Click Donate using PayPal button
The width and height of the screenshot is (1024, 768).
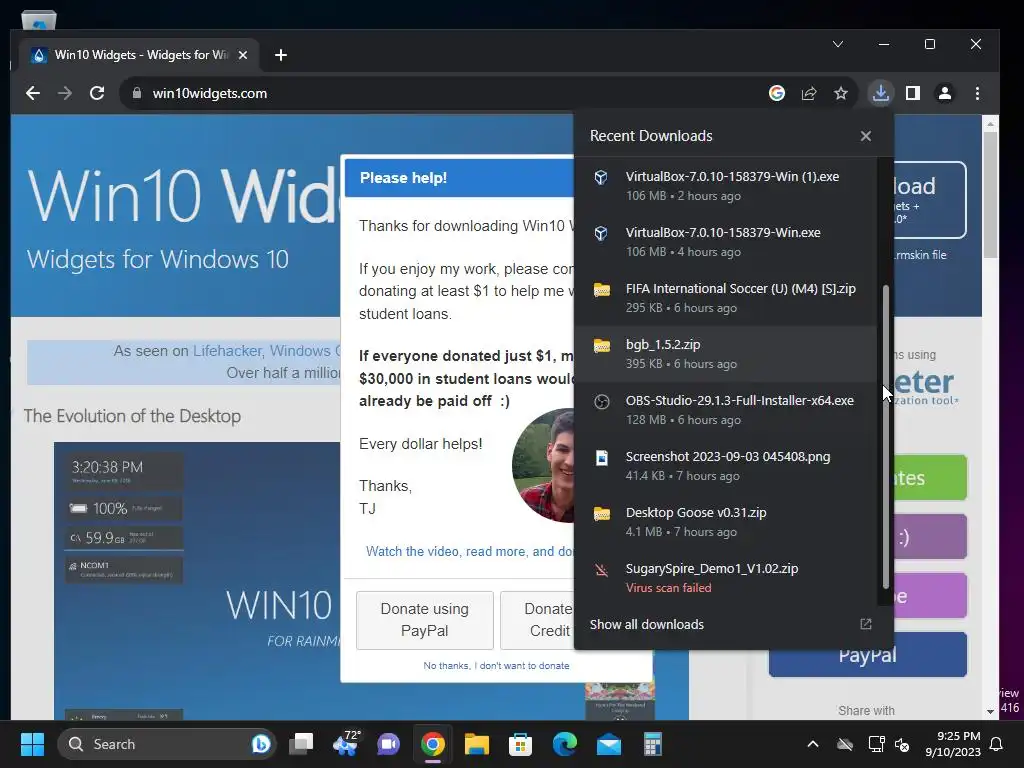(424, 620)
